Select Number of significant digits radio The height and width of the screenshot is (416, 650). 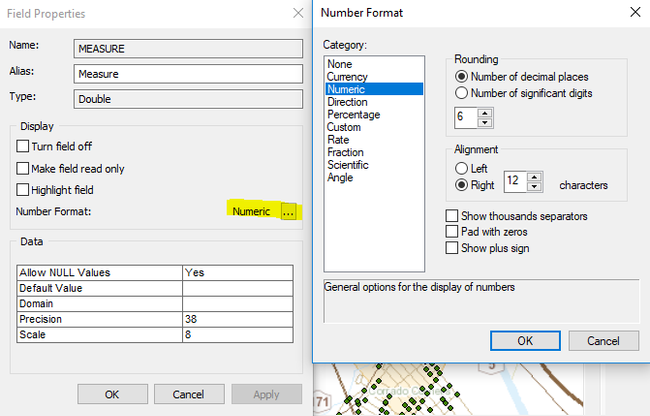pyautogui.click(x=461, y=93)
